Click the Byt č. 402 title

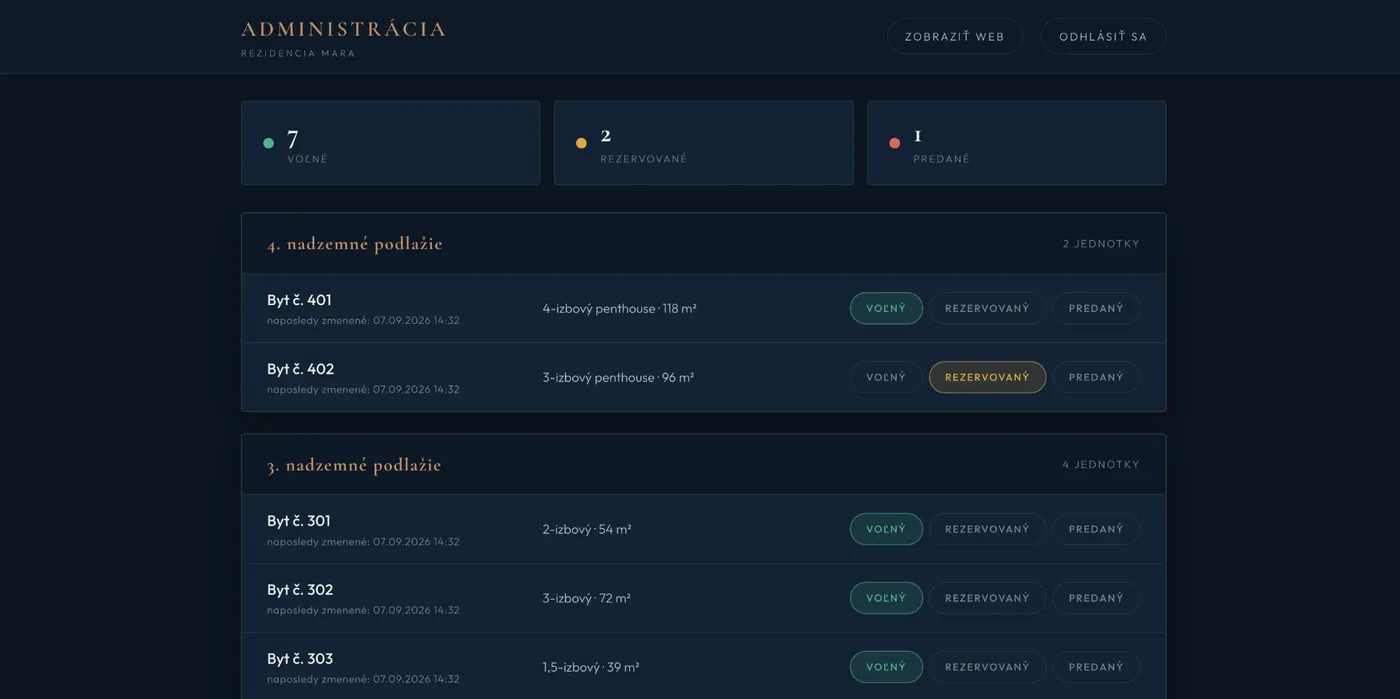[x=300, y=369]
